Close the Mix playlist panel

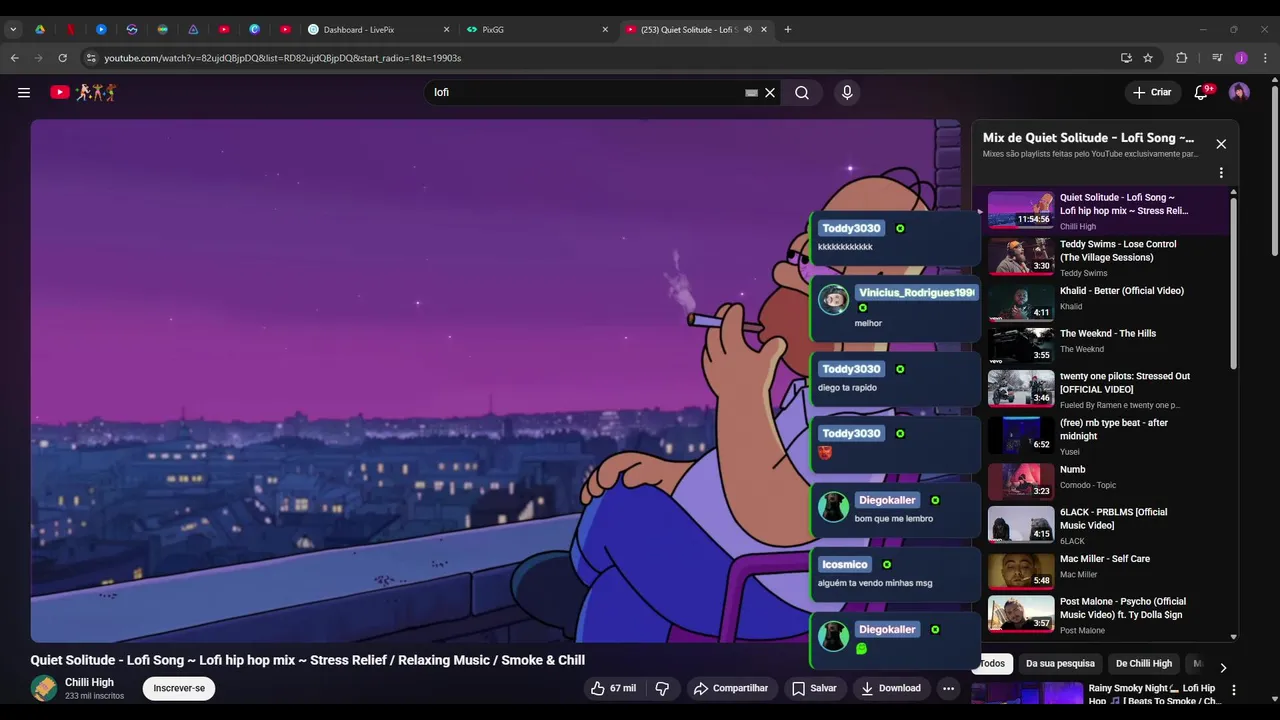coord(1221,144)
